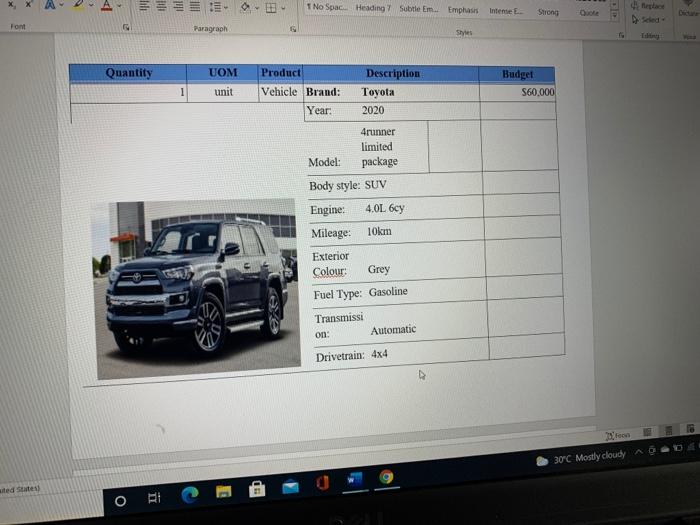Open Task View on taskbar
Image resolution: width=700 pixels, height=525 pixels.
154,498
